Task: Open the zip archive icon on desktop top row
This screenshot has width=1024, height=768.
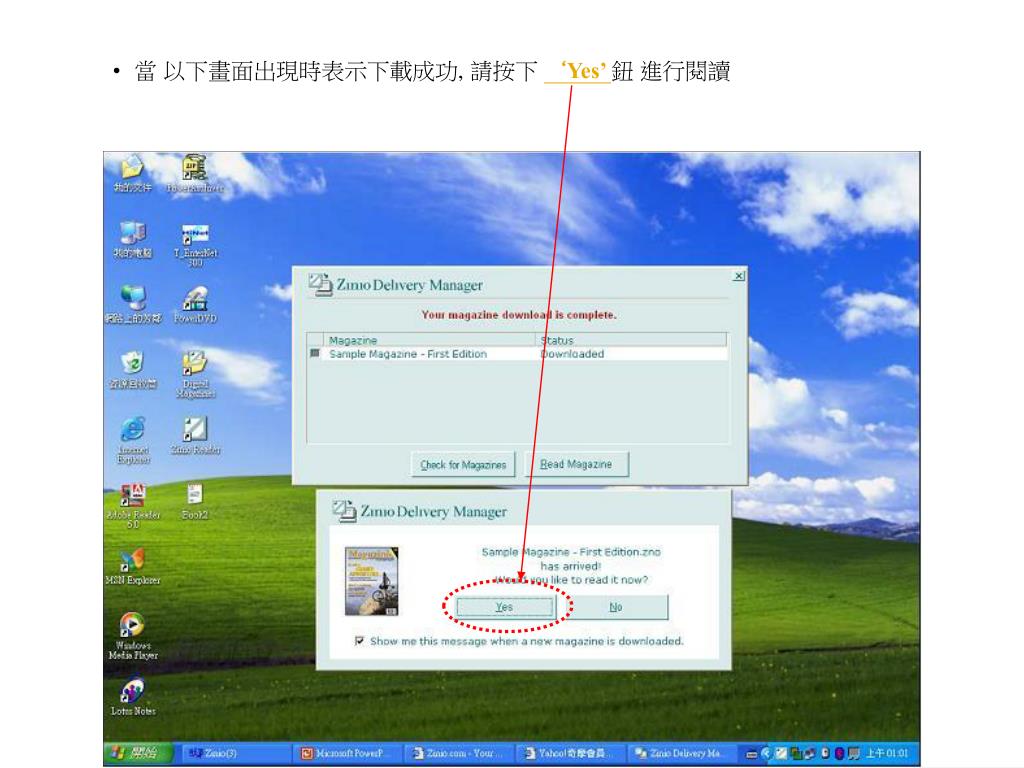Action: pyautogui.click(x=195, y=174)
